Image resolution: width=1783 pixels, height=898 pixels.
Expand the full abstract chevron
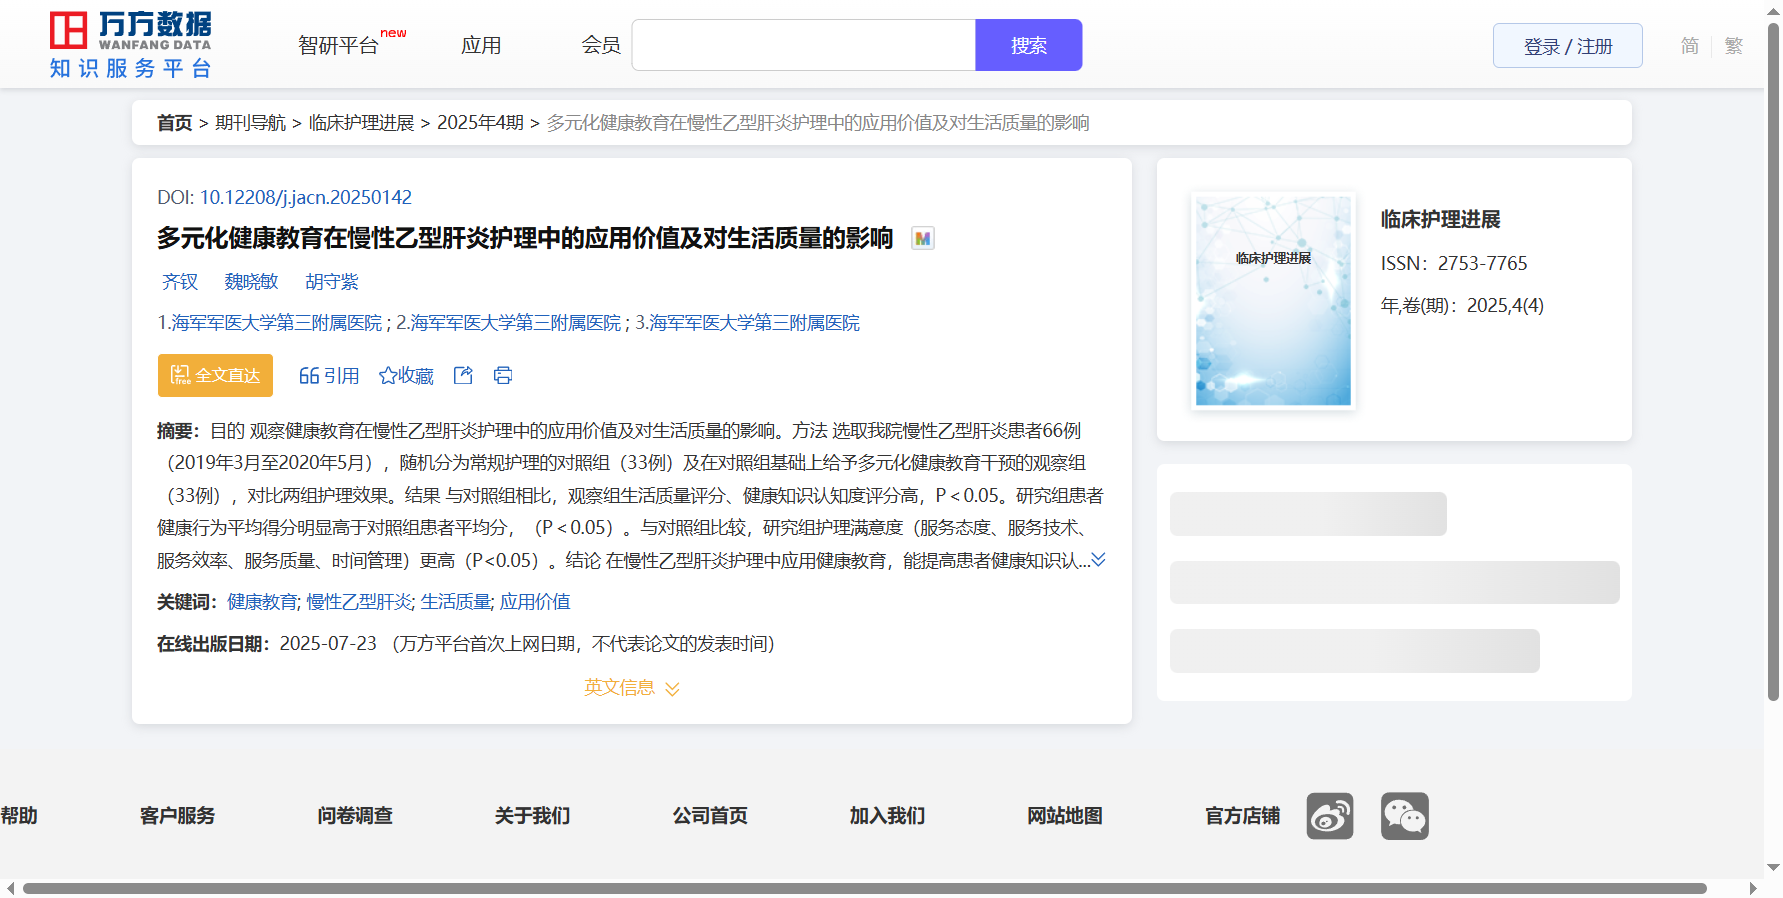point(1098,559)
